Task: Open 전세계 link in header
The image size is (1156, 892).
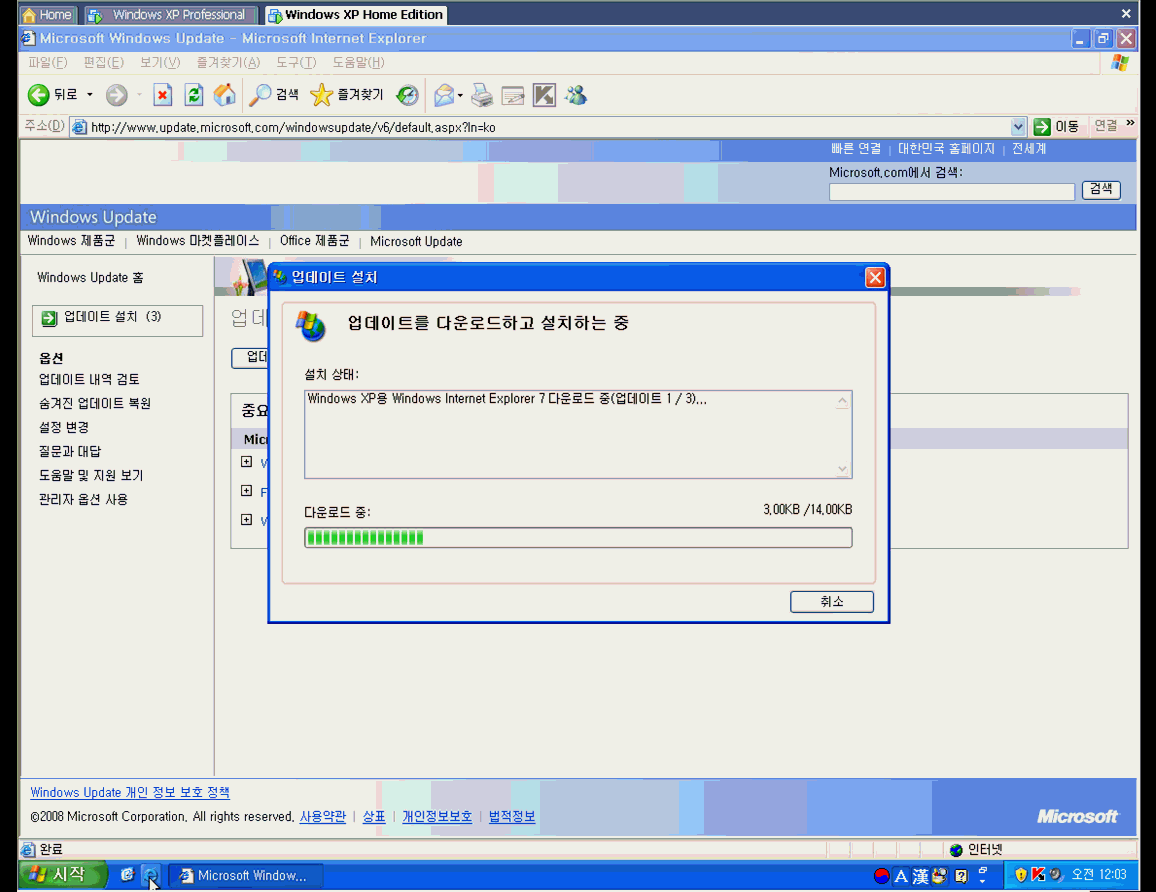Action: pos(1028,149)
